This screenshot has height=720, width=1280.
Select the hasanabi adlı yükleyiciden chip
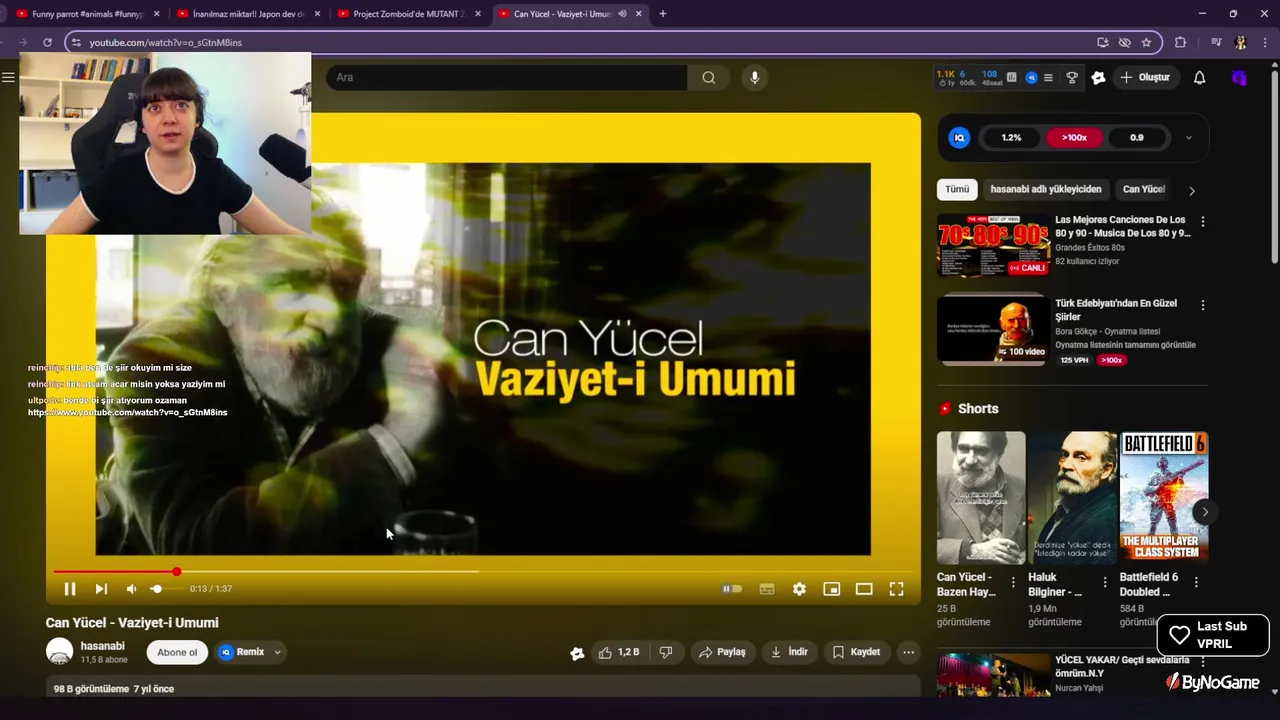click(1046, 189)
